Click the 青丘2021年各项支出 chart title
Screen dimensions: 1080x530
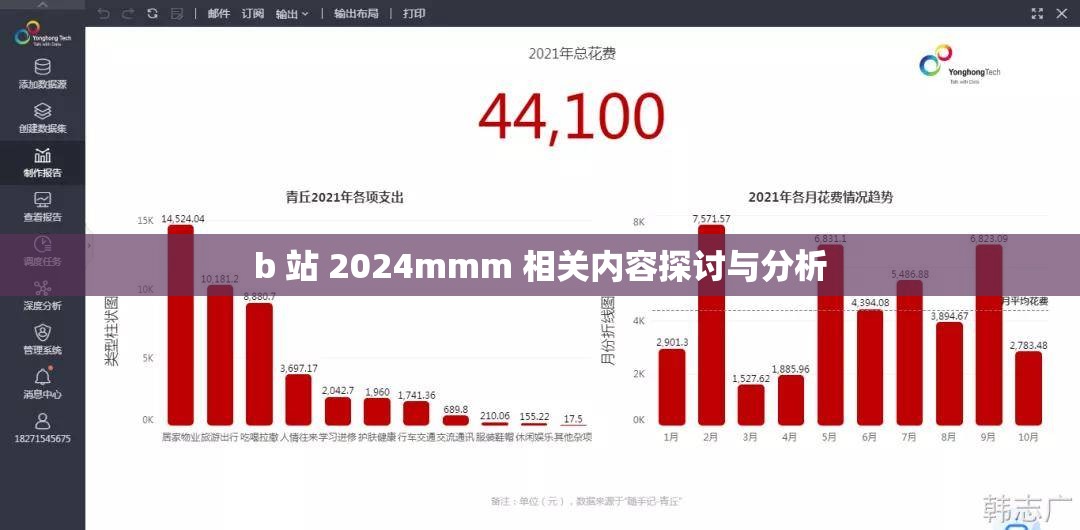coord(345,198)
